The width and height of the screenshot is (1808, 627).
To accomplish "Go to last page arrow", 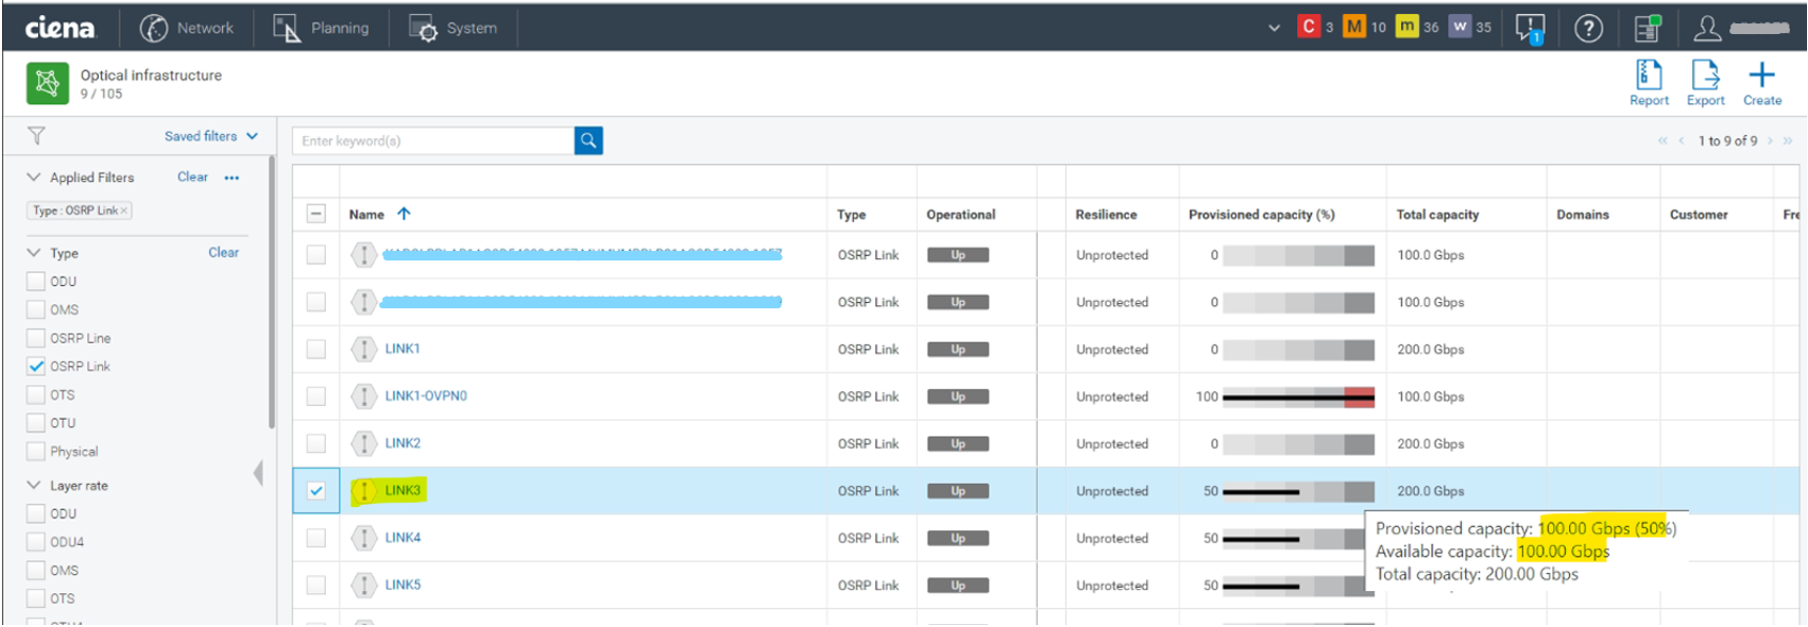I will coord(1787,141).
